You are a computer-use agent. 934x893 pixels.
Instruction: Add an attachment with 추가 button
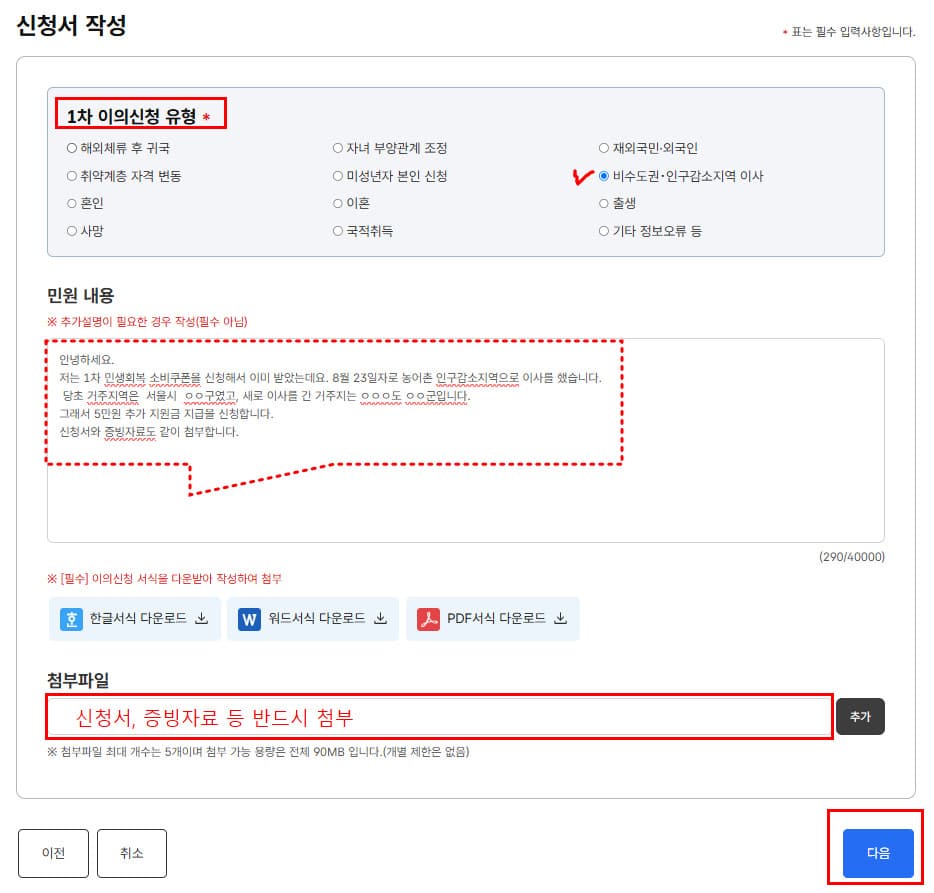tap(860, 717)
